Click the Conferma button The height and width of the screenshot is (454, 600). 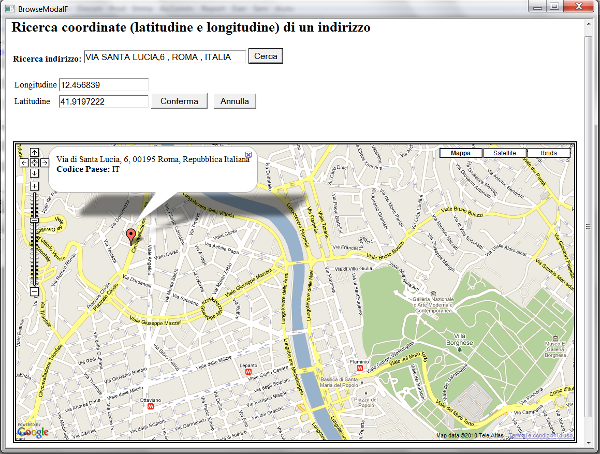[x=179, y=101]
